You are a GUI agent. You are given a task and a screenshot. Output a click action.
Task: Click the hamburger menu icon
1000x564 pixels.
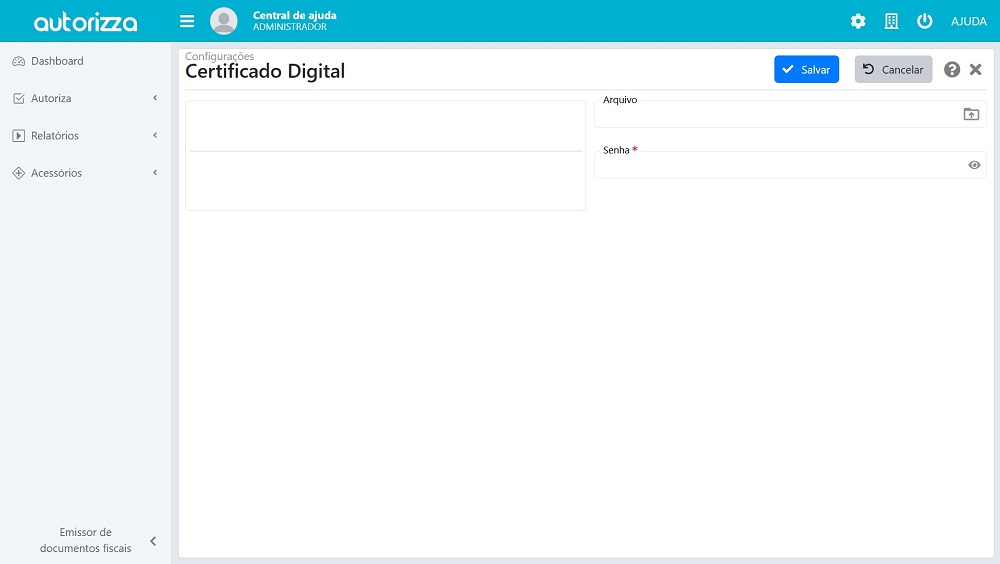coord(187,21)
